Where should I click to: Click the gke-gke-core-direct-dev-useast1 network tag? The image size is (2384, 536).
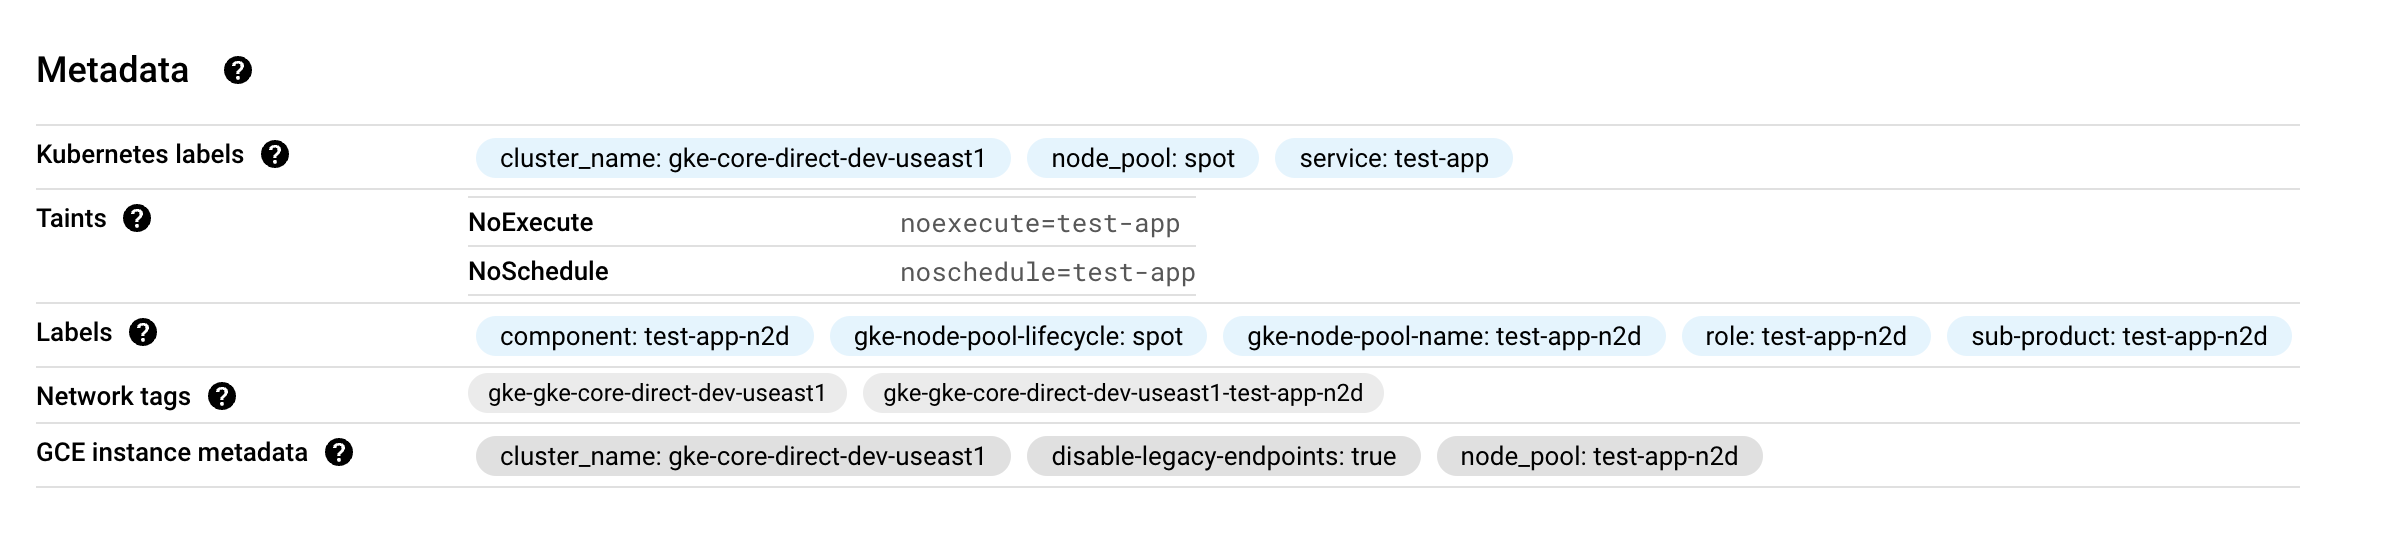656,393
